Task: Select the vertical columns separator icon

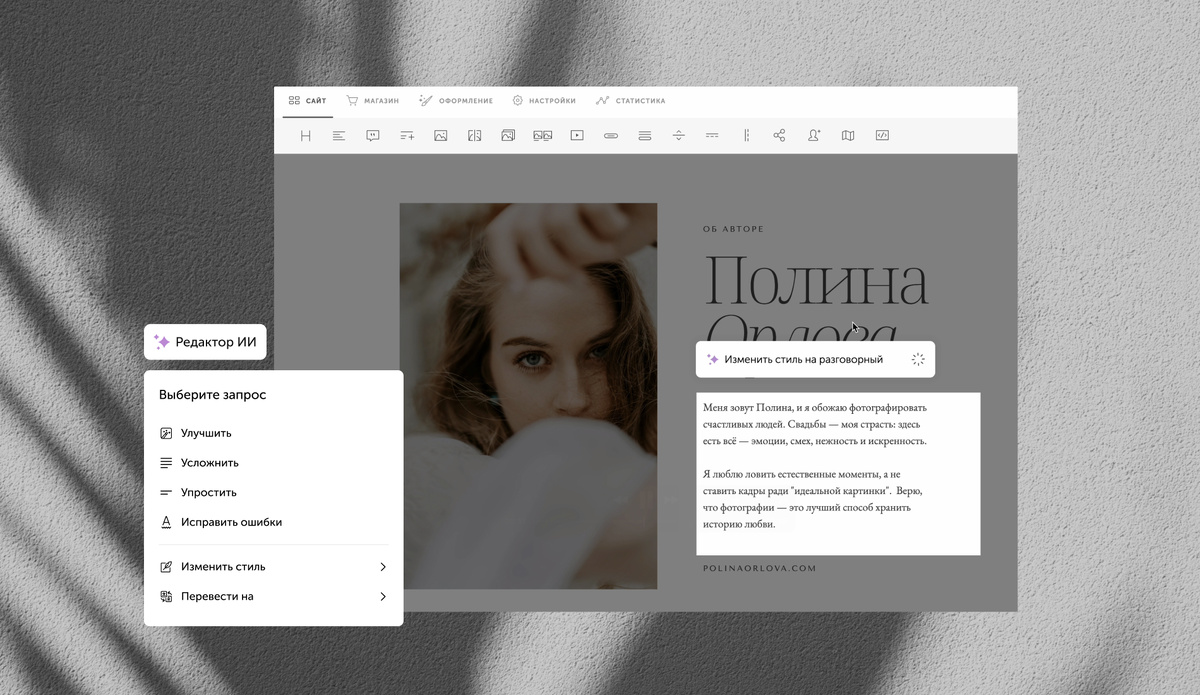Action: pyautogui.click(x=746, y=136)
